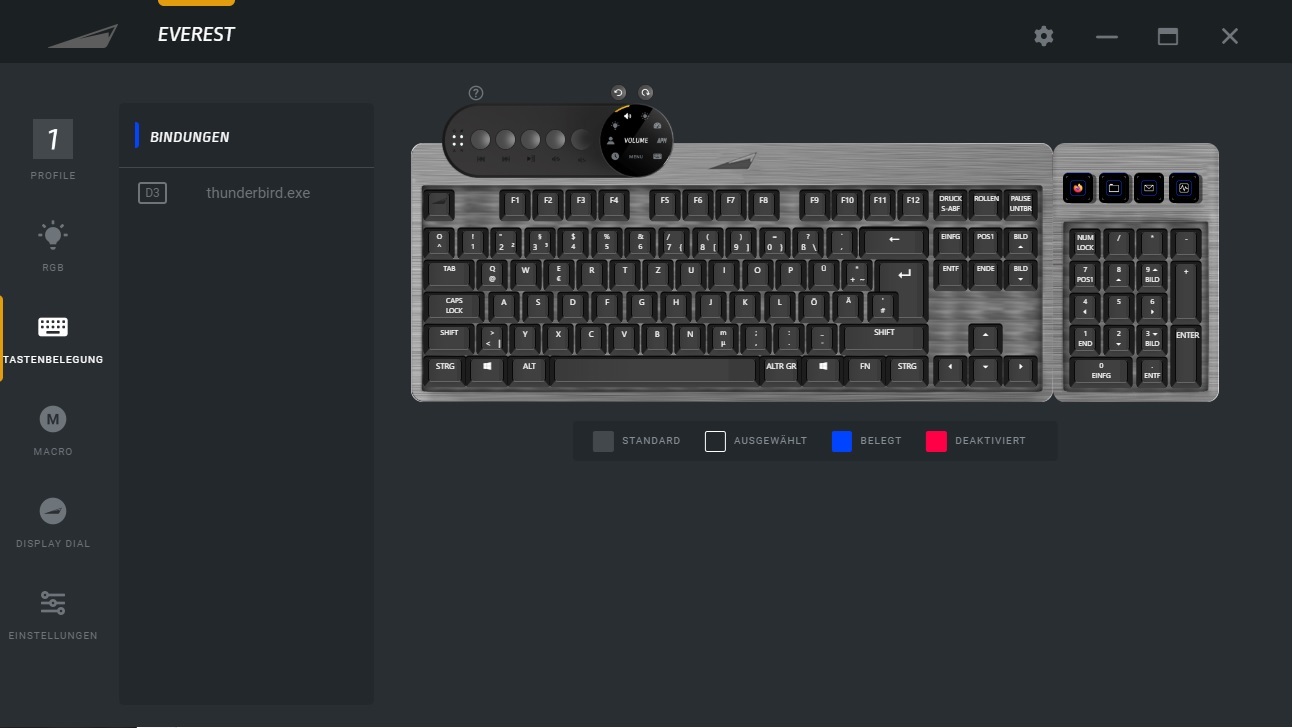Open the Display Dial section

coord(53,522)
